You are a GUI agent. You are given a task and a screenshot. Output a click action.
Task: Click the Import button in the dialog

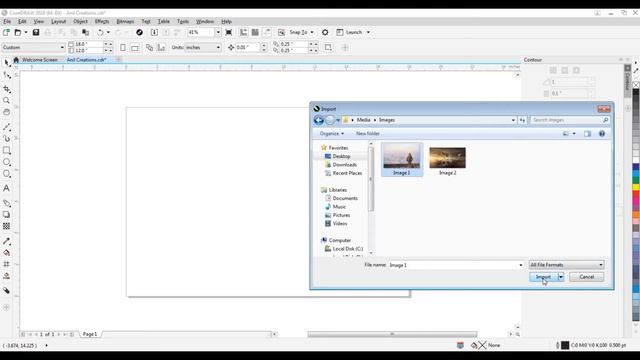tap(543, 277)
